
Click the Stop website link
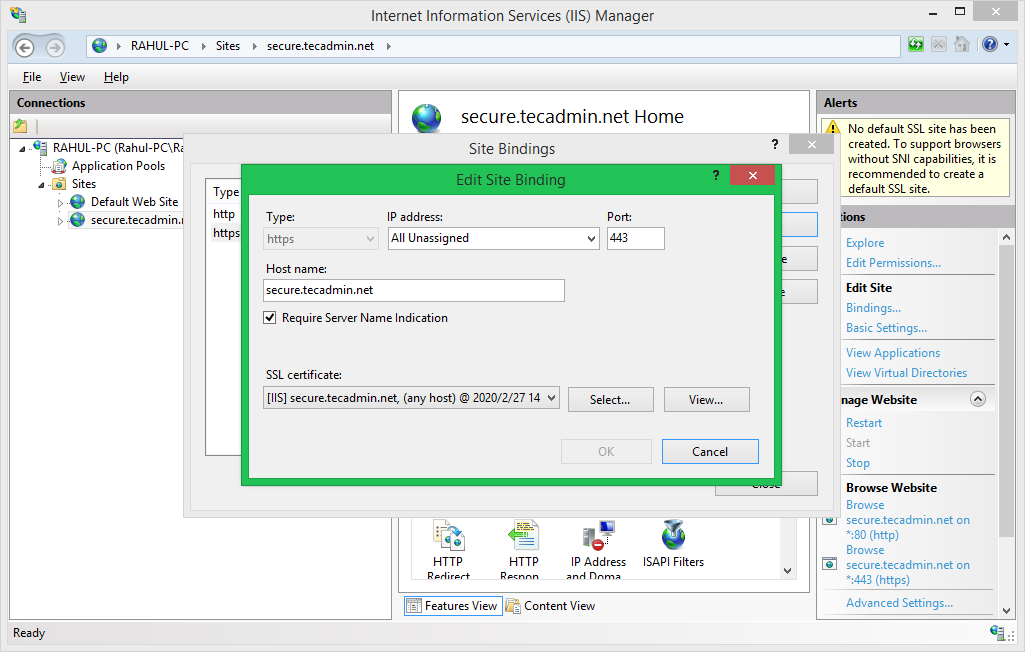858,463
